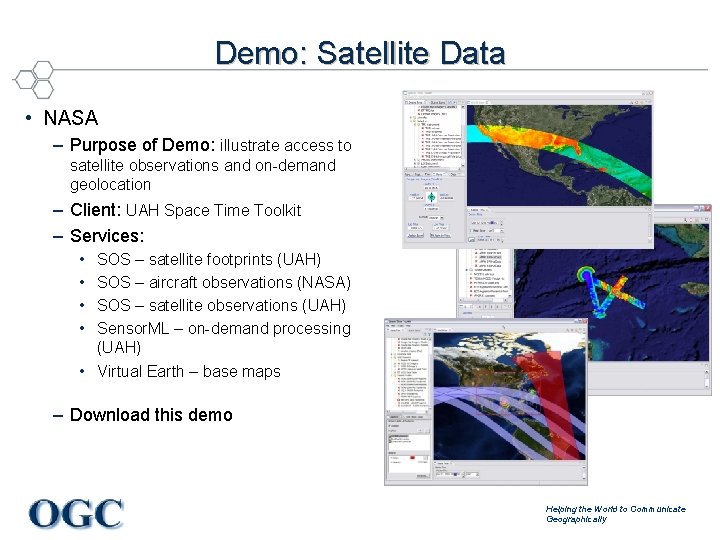
Task: Open the 'Download this demo' link
Action: [151, 415]
